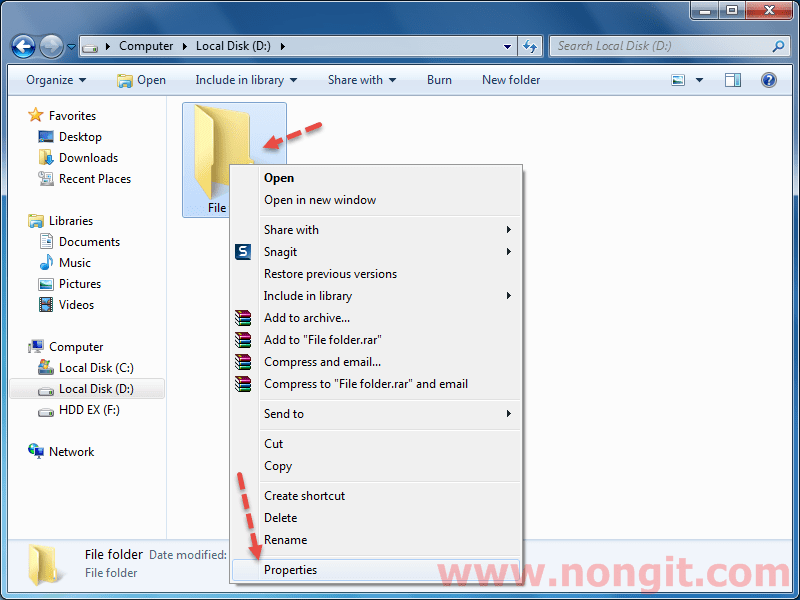Viewport: 800px width, 600px height.
Task: Select Local Disk (D:) drive in sidebar
Action: 87,389
